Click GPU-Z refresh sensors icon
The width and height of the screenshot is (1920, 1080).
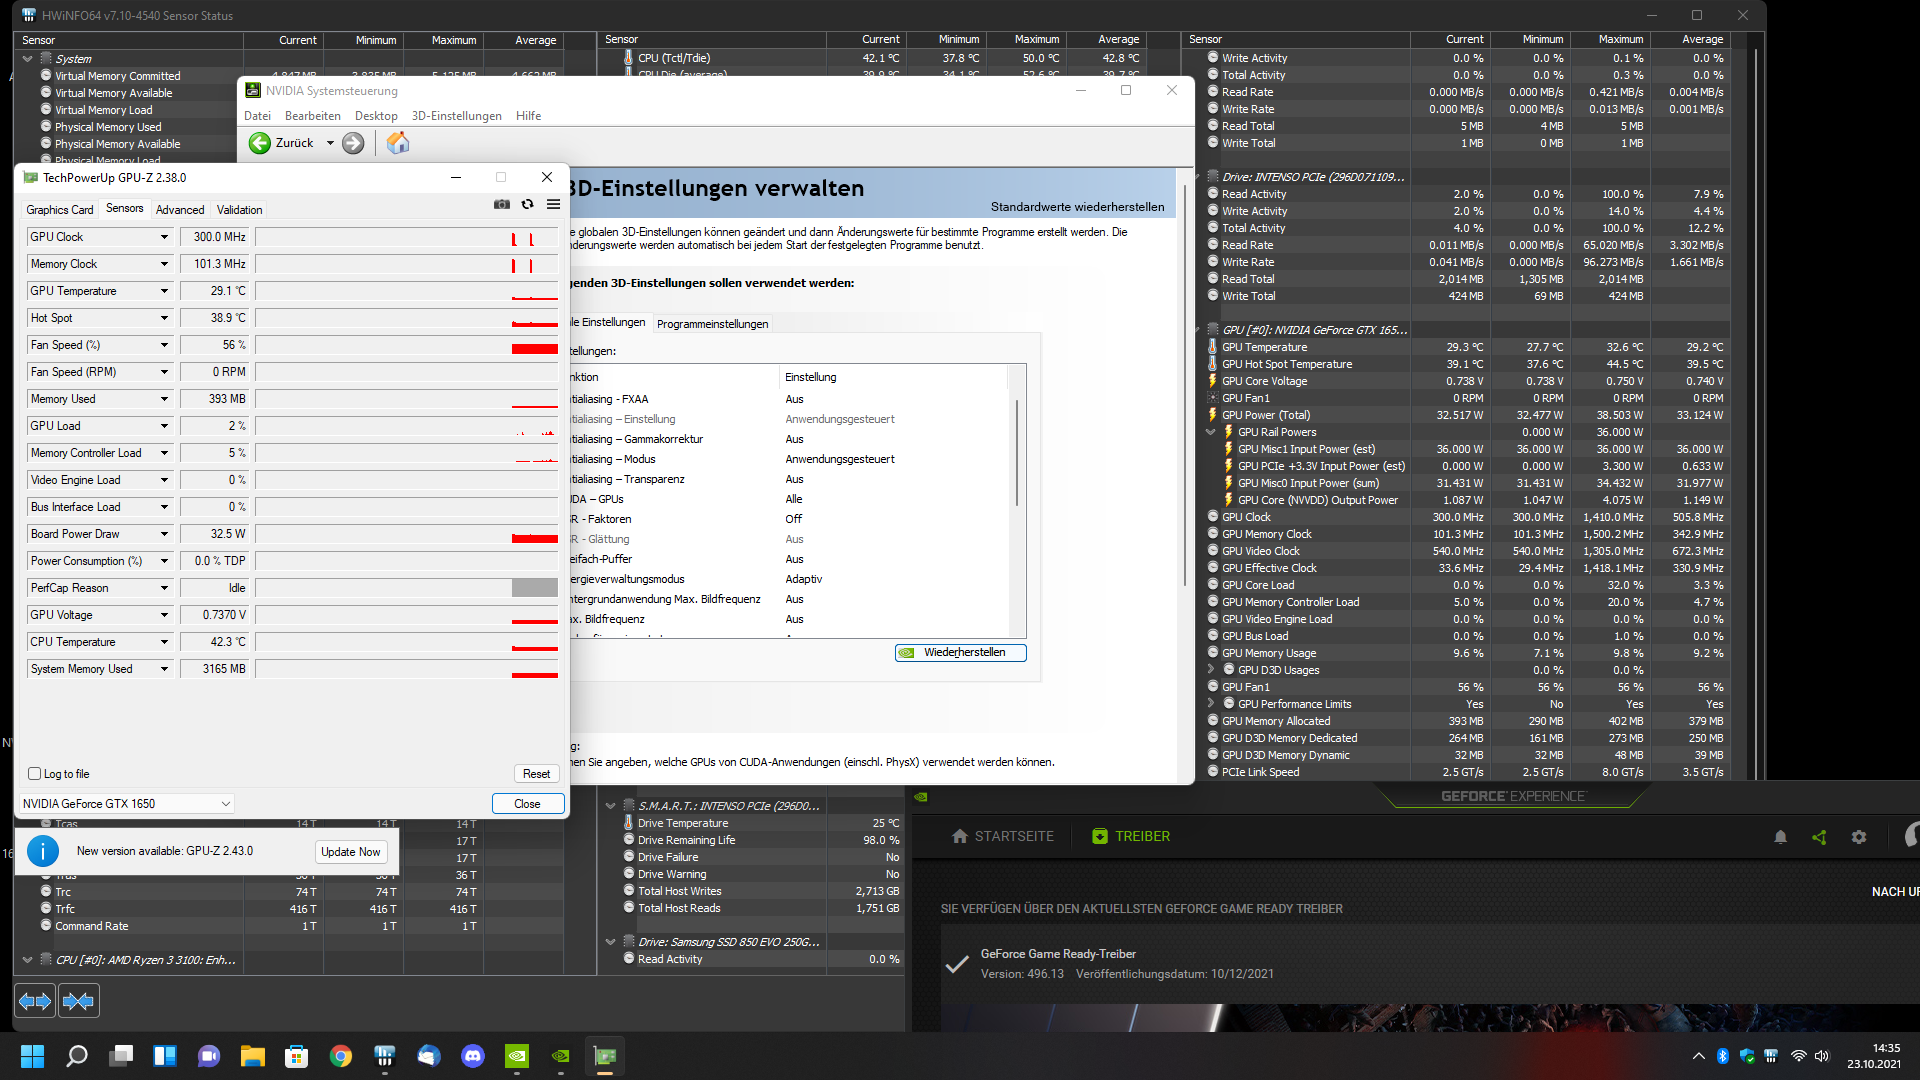(527, 204)
